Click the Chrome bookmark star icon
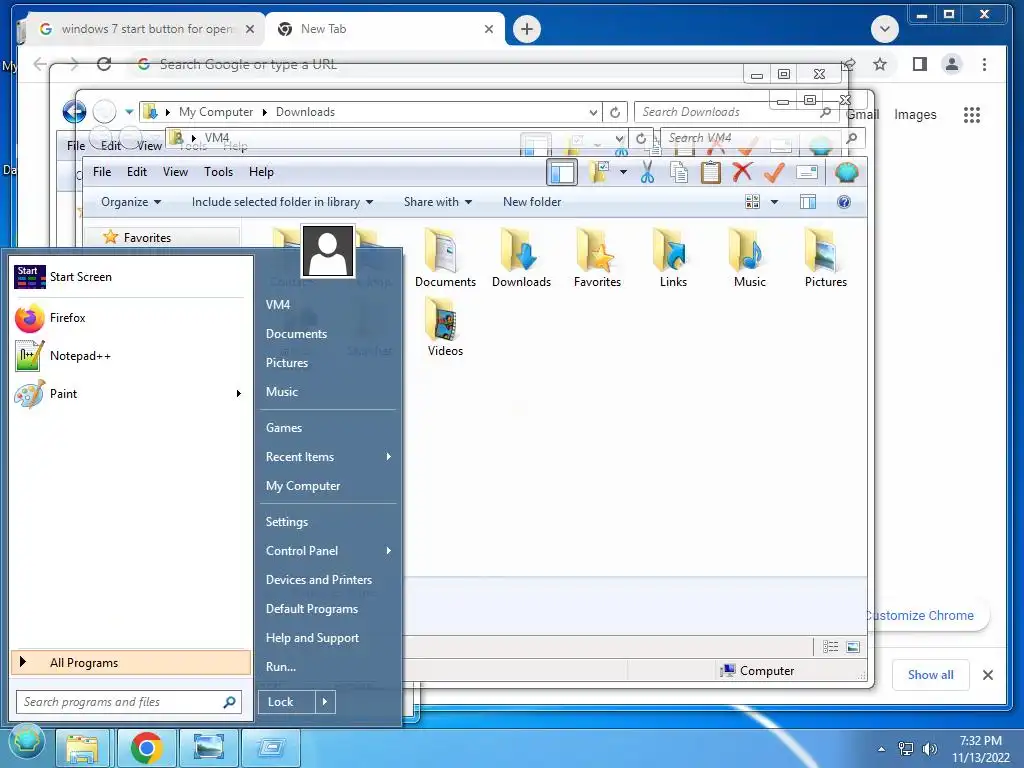This screenshot has height=768, width=1024. (880, 64)
